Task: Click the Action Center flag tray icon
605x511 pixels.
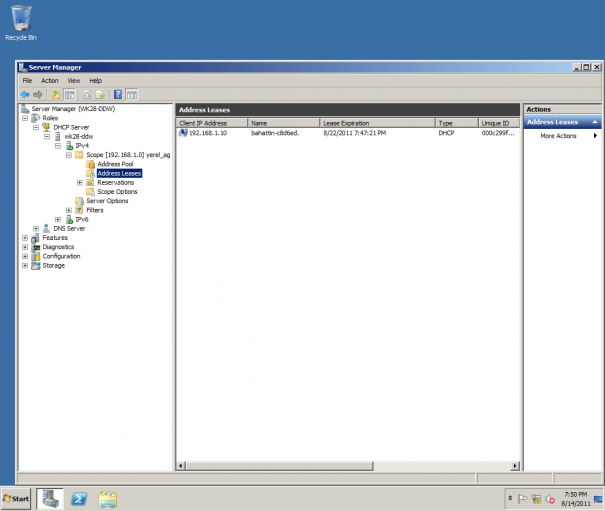Action: pos(522,499)
